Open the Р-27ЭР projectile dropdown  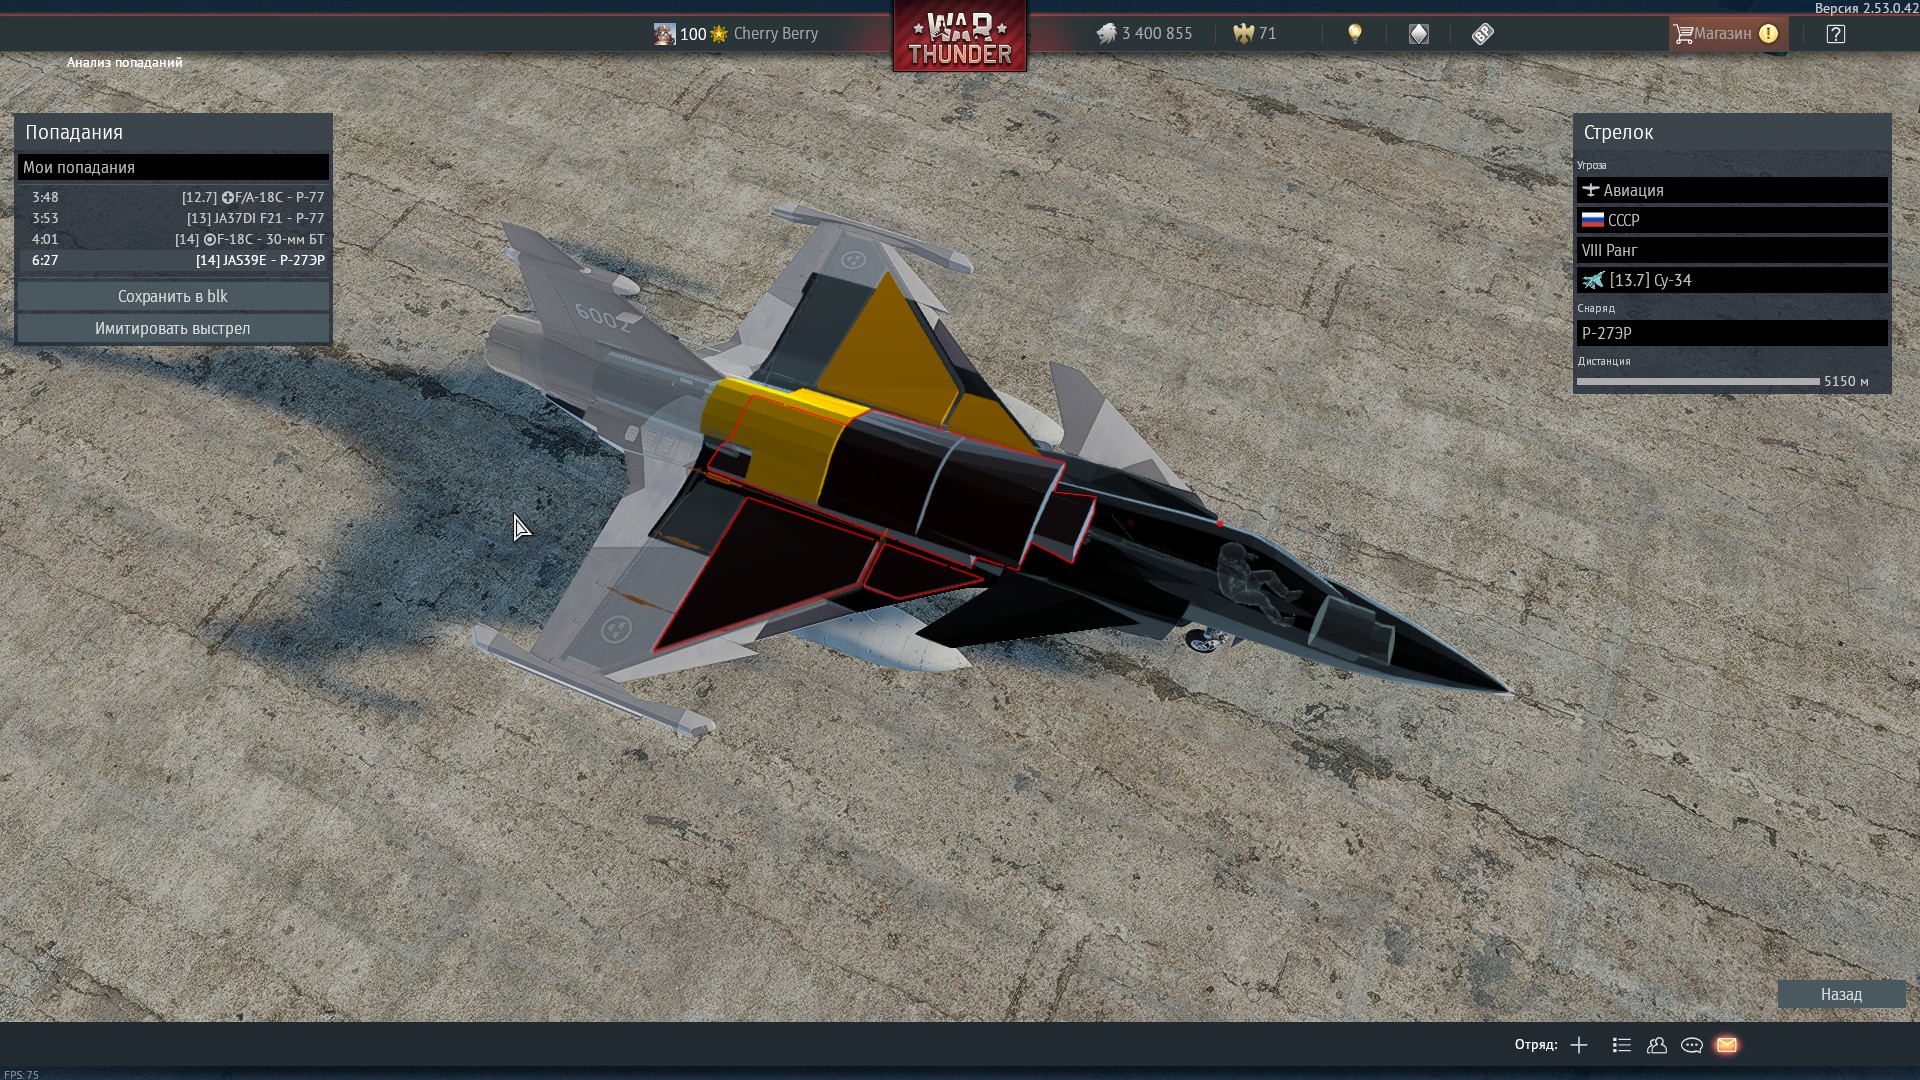coord(1732,333)
